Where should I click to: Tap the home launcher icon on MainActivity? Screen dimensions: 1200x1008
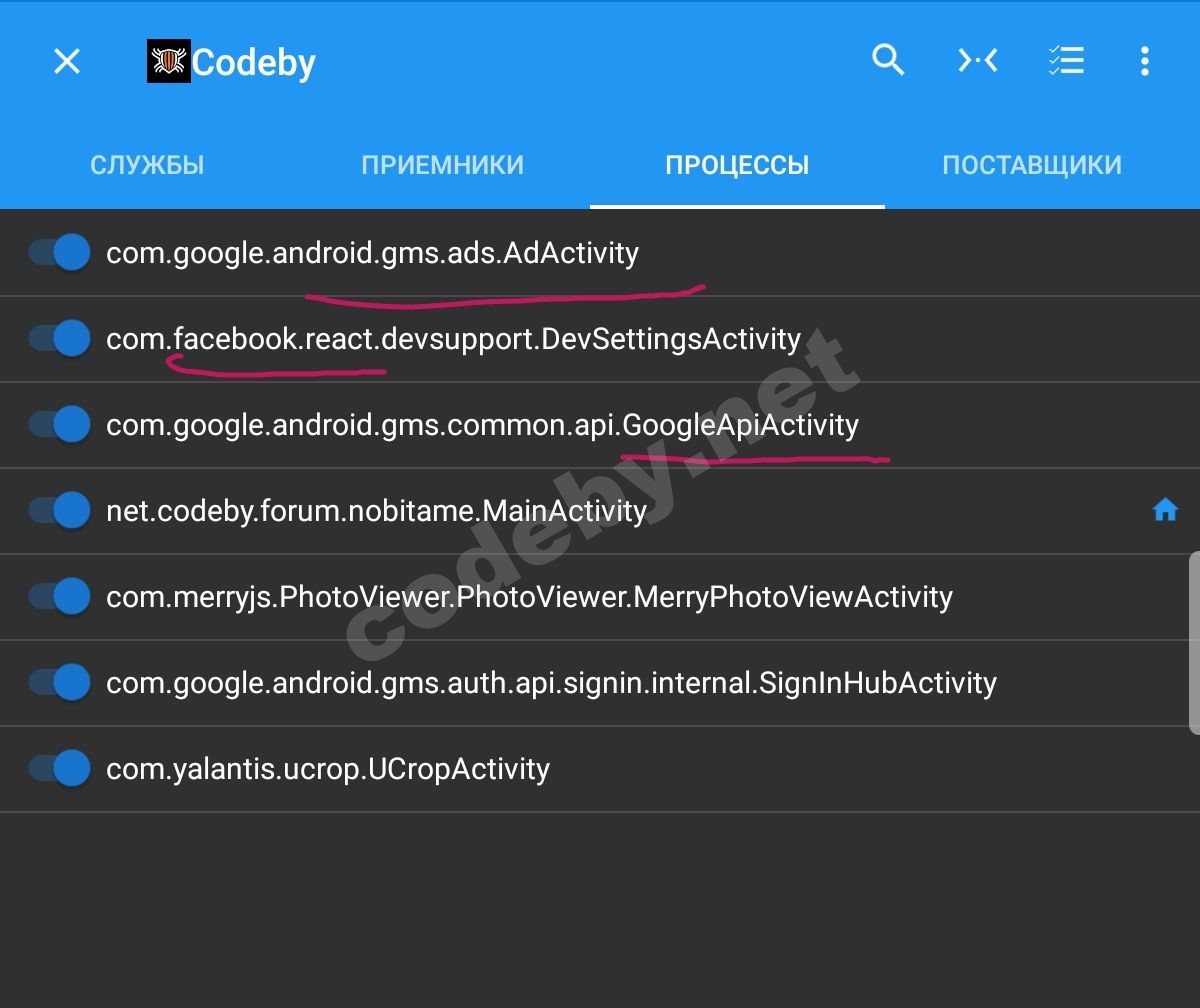(x=1165, y=511)
